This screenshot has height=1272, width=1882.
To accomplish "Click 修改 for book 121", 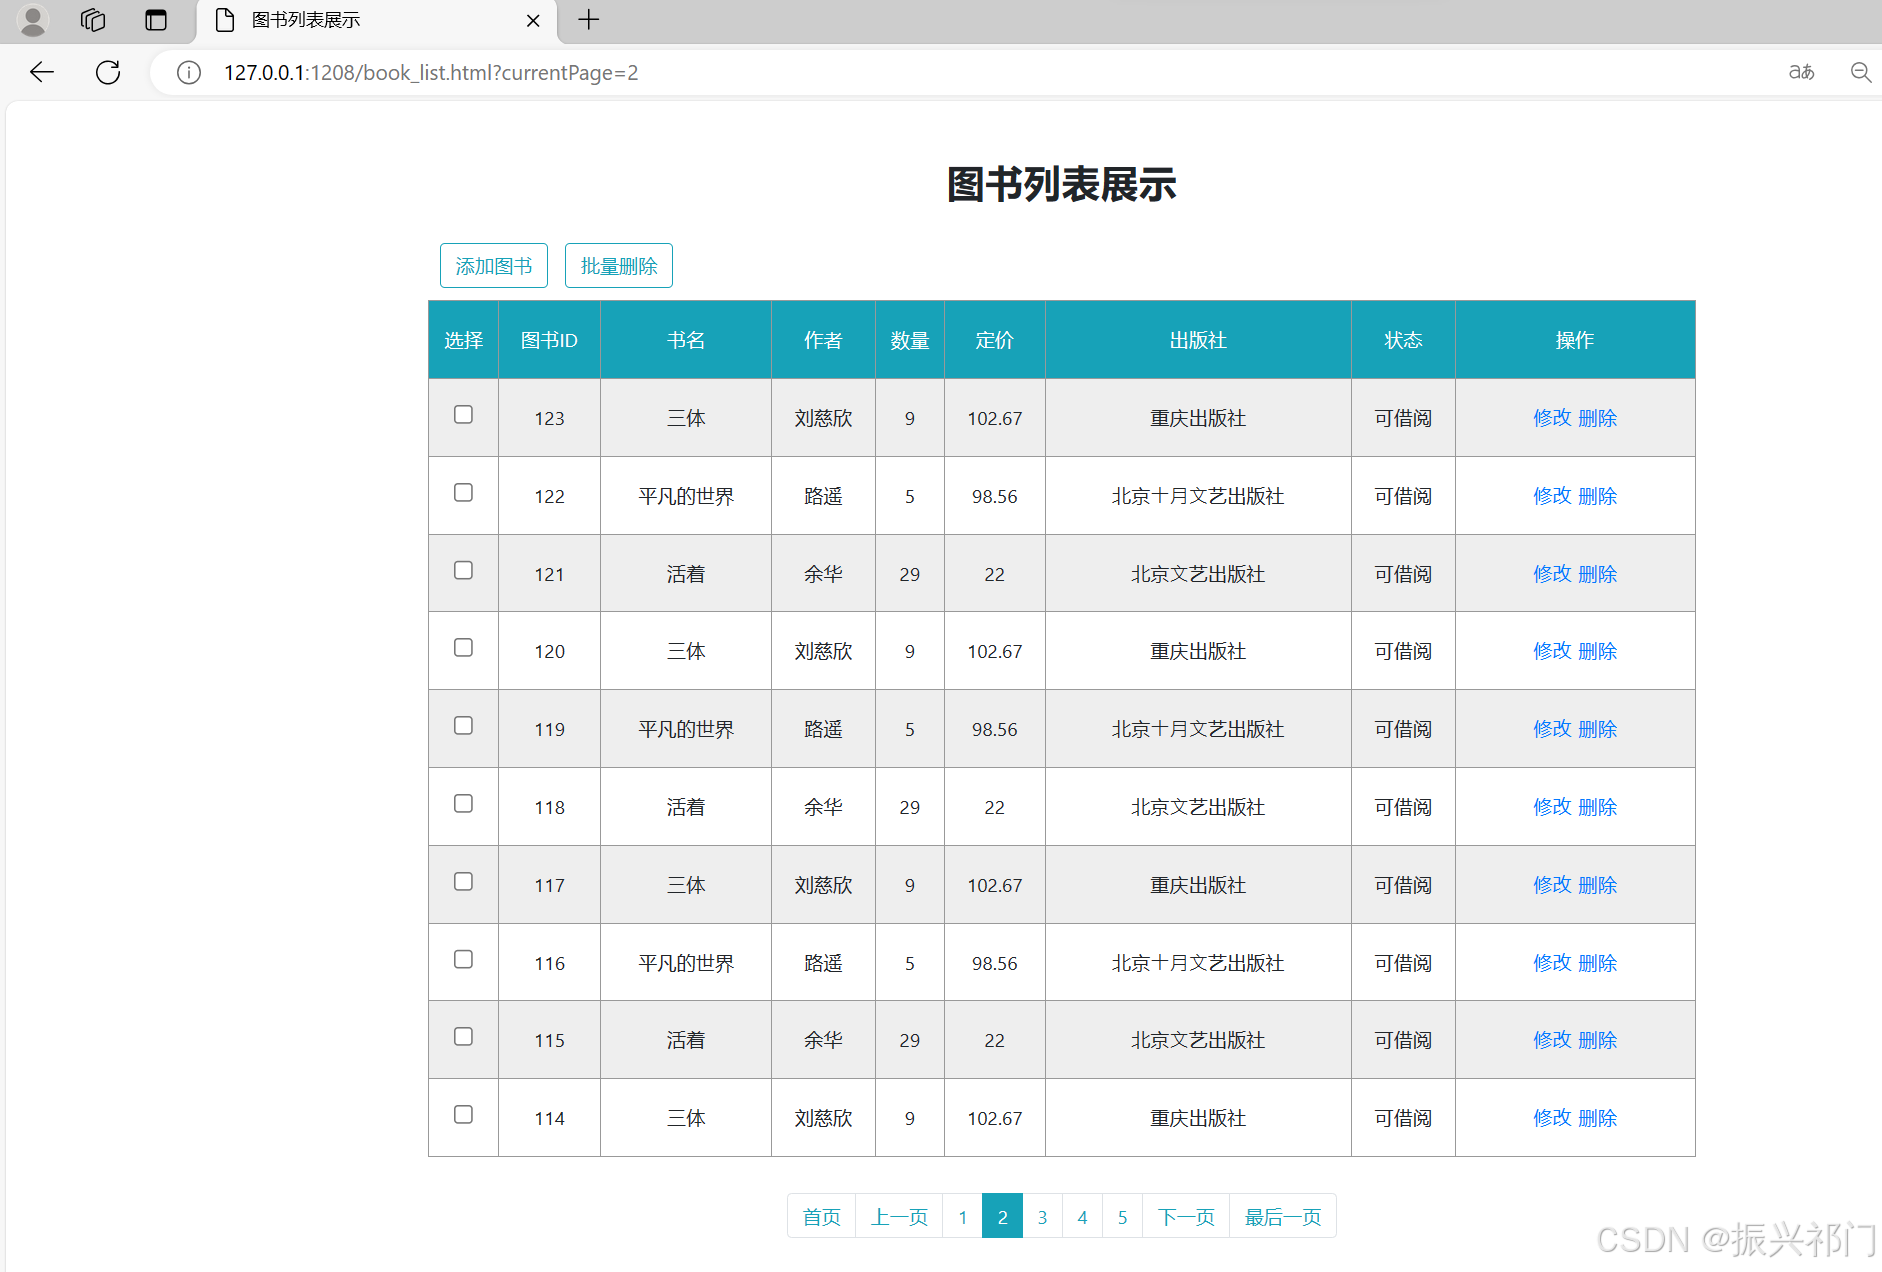I will [x=1553, y=574].
